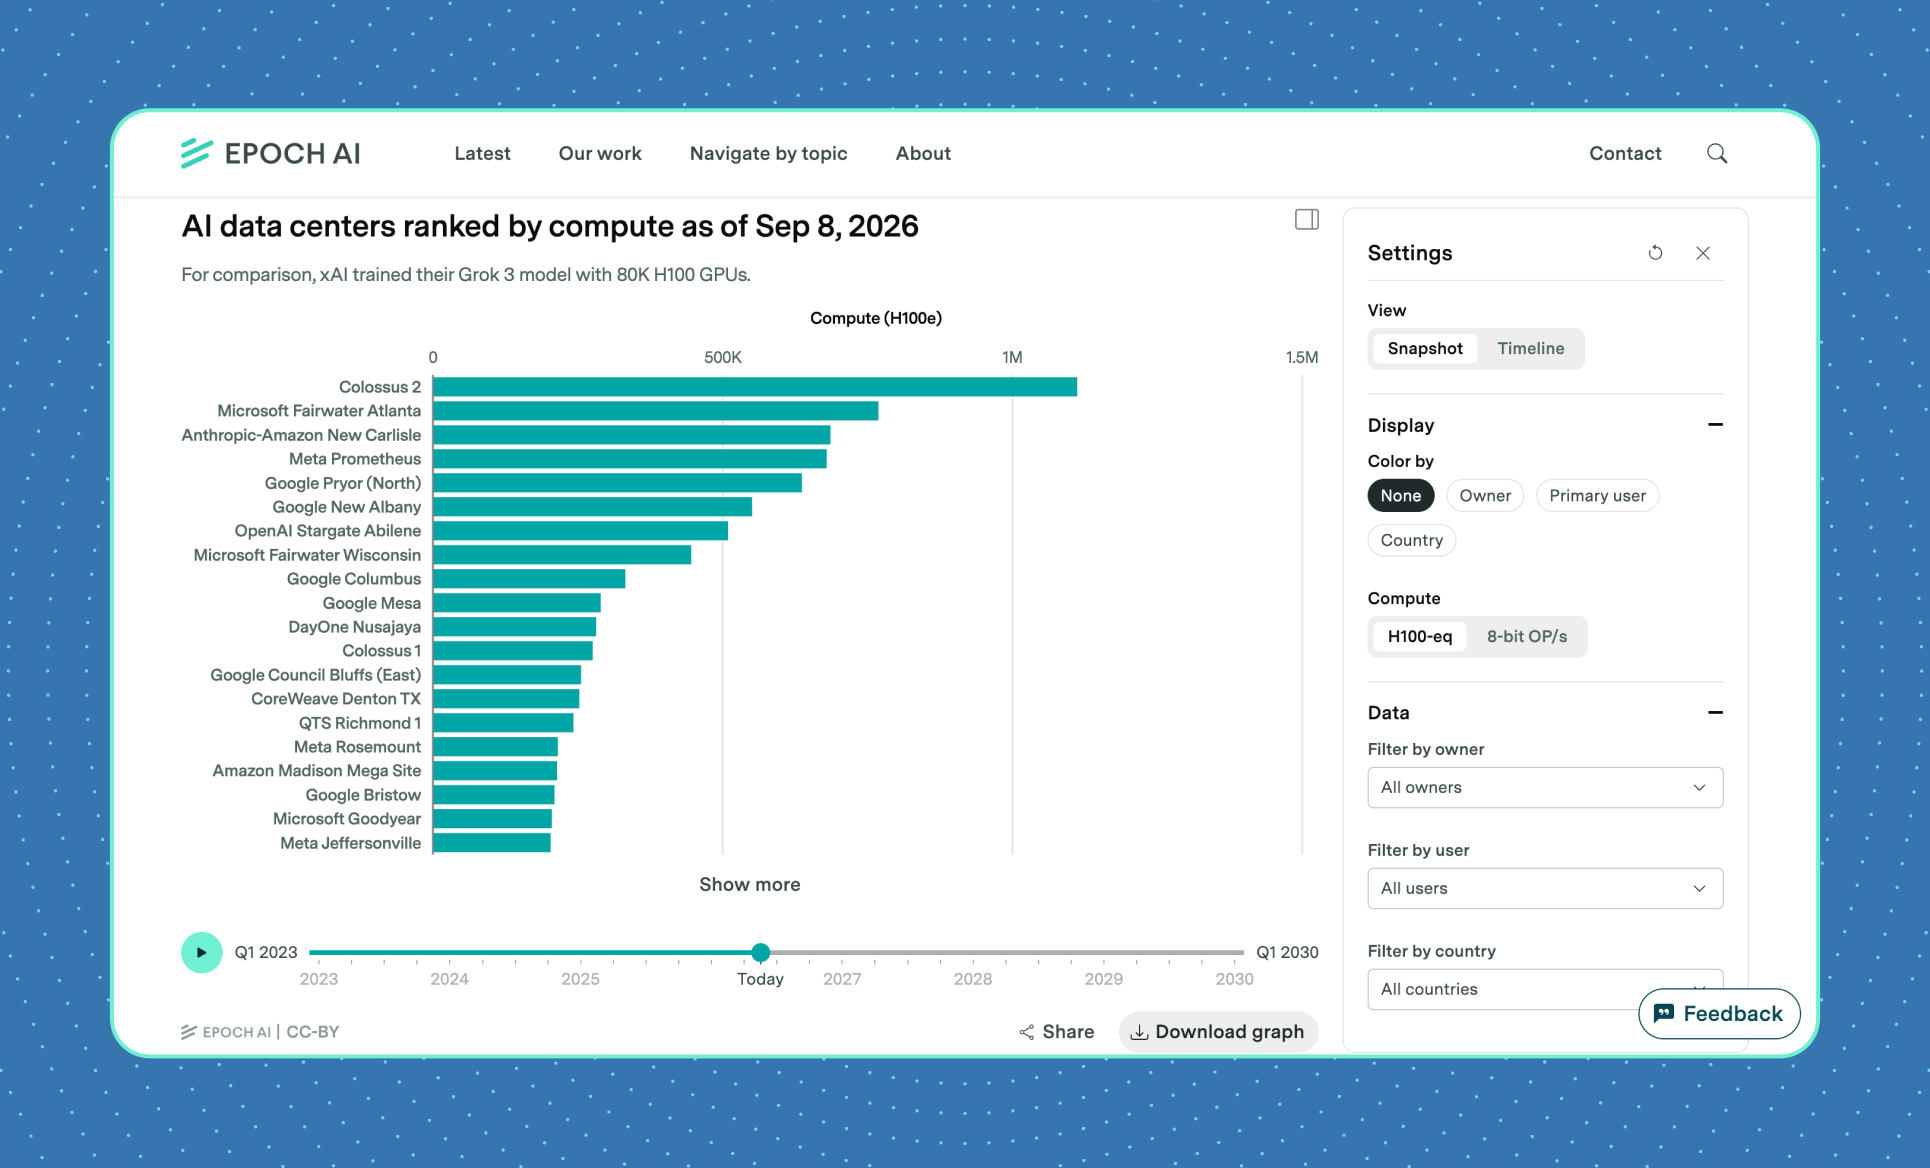Set compute unit to 8-bit OP/s
Image resolution: width=1930 pixels, height=1168 pixels.
1526,636
